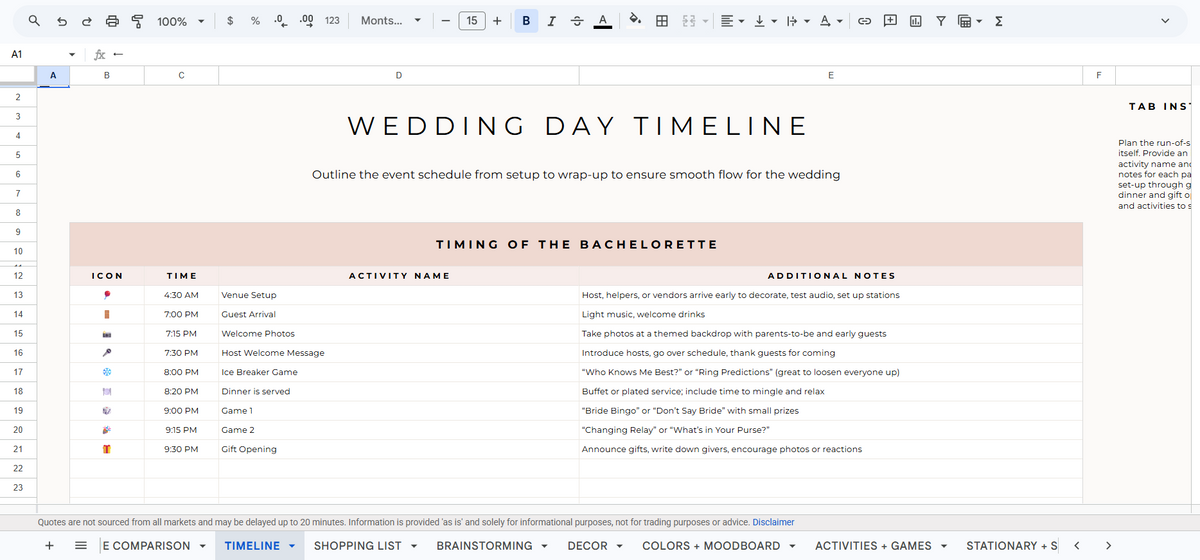Open the borders menu

click(661, 20)
